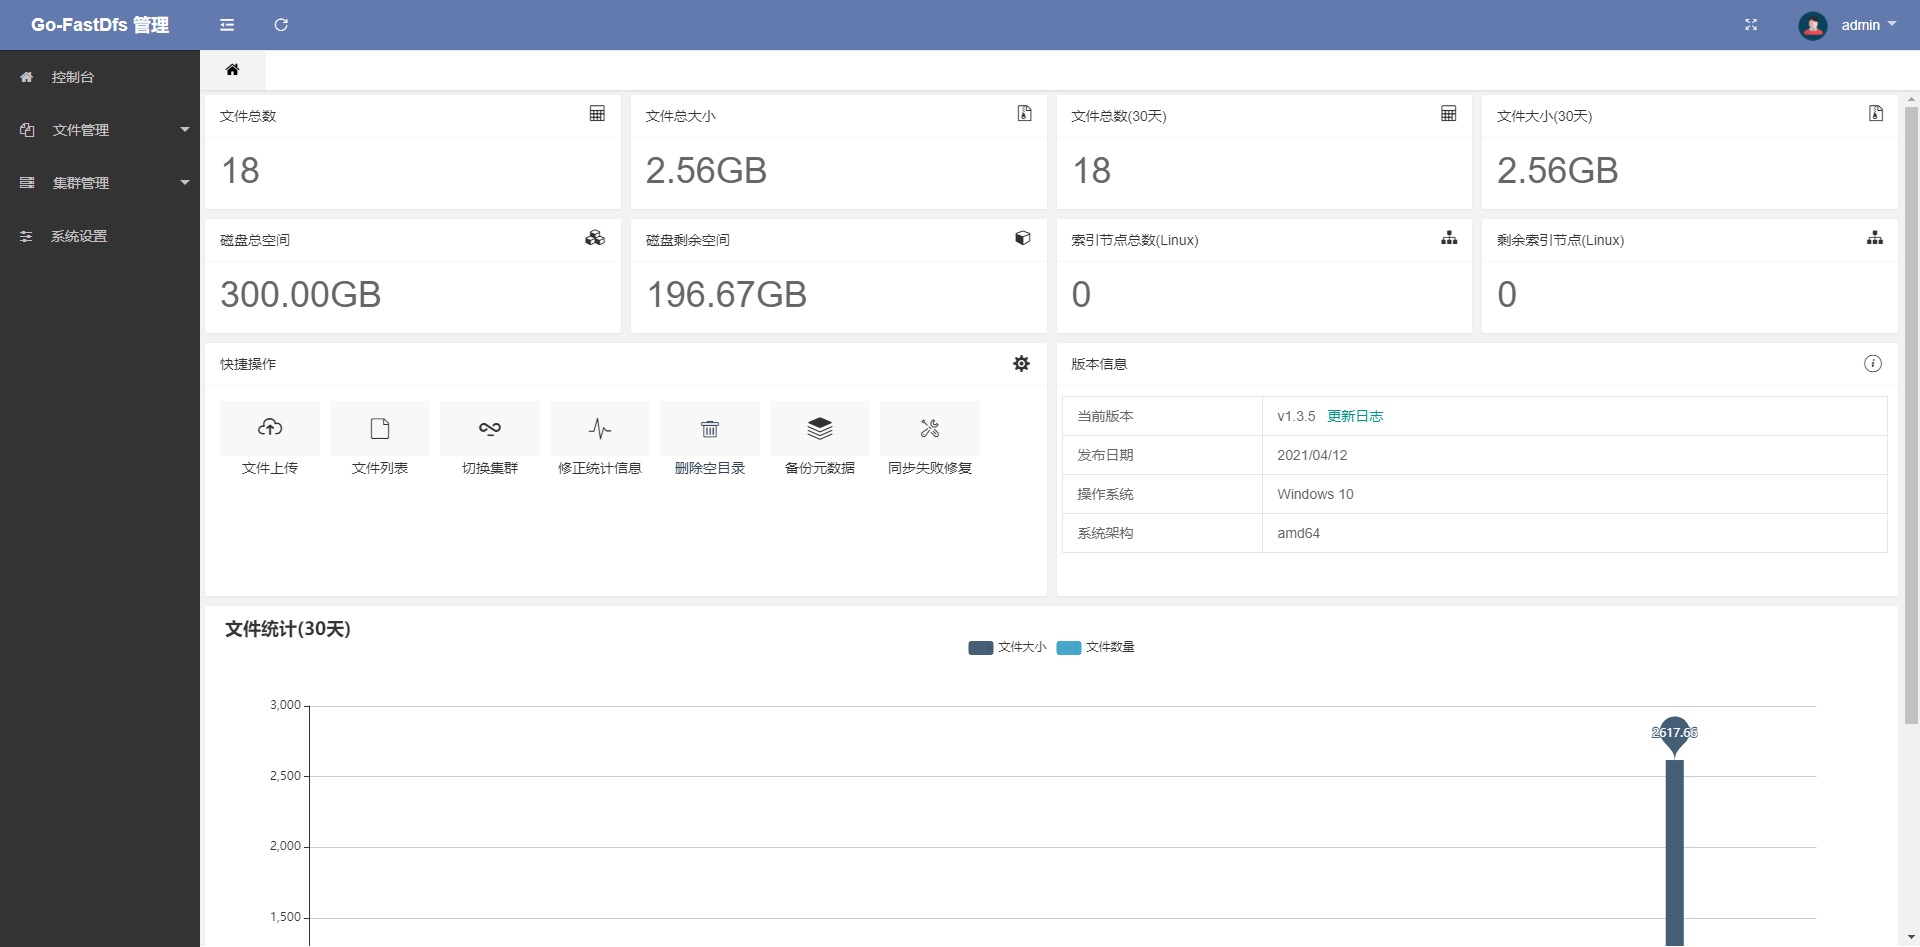Run 同步失败修复 quick action
Screen dimensions: 1920x947
(x=929, y=428)
